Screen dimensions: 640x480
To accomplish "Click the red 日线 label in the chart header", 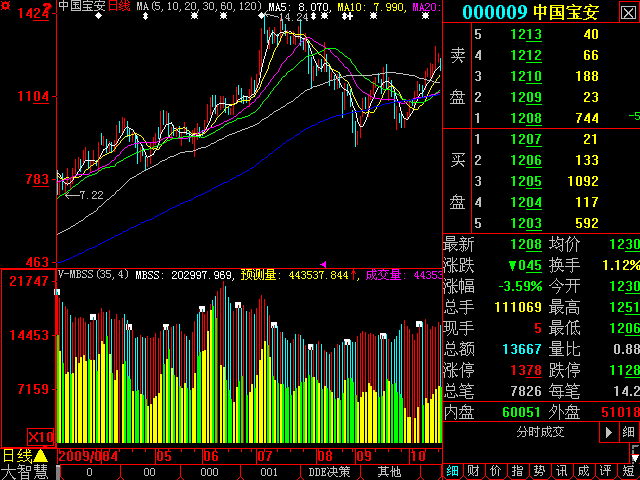I will coord(119,6).
